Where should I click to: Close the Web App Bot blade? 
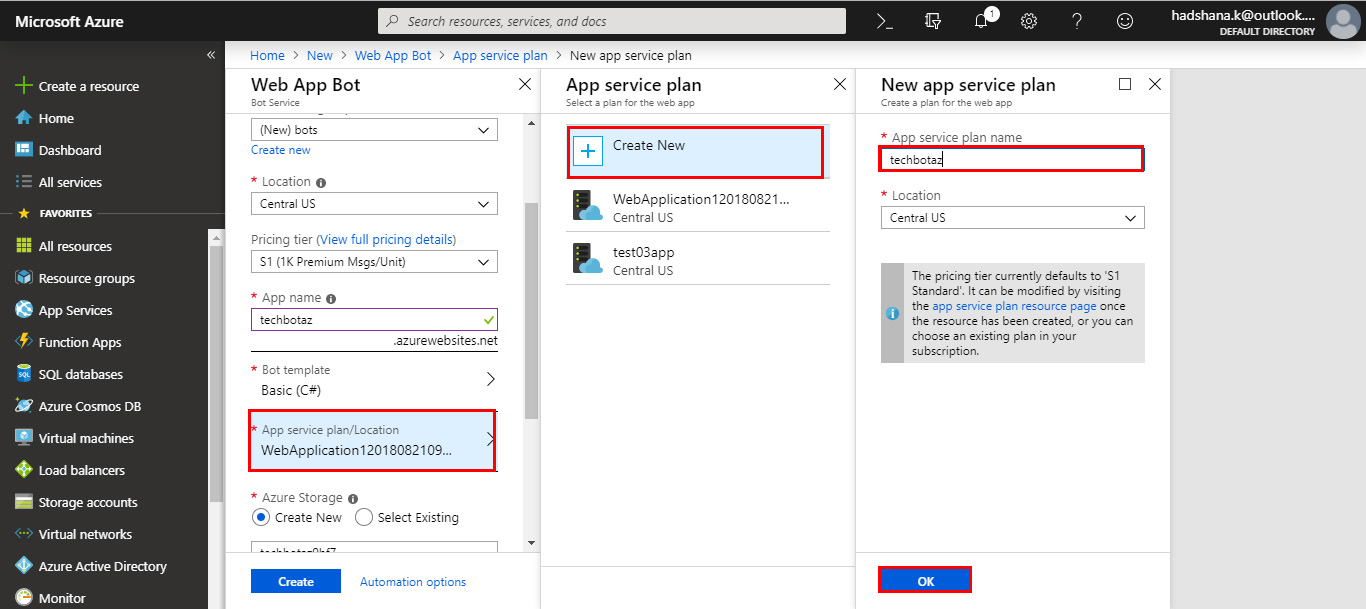[525, 85]
